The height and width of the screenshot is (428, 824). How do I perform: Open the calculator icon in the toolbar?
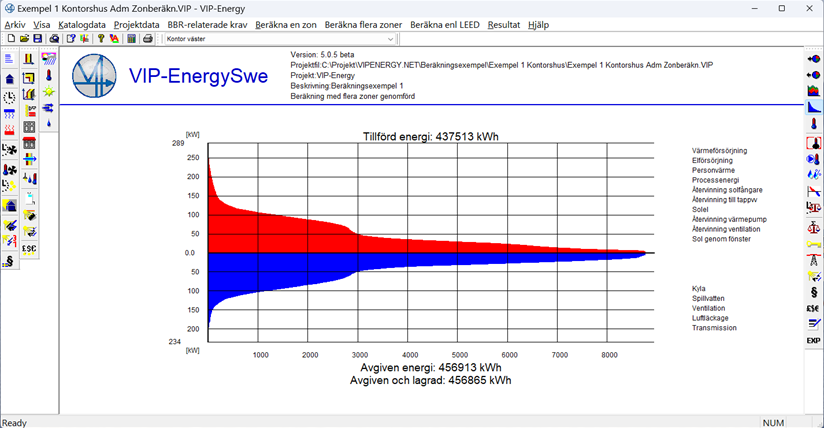(131, 39)
